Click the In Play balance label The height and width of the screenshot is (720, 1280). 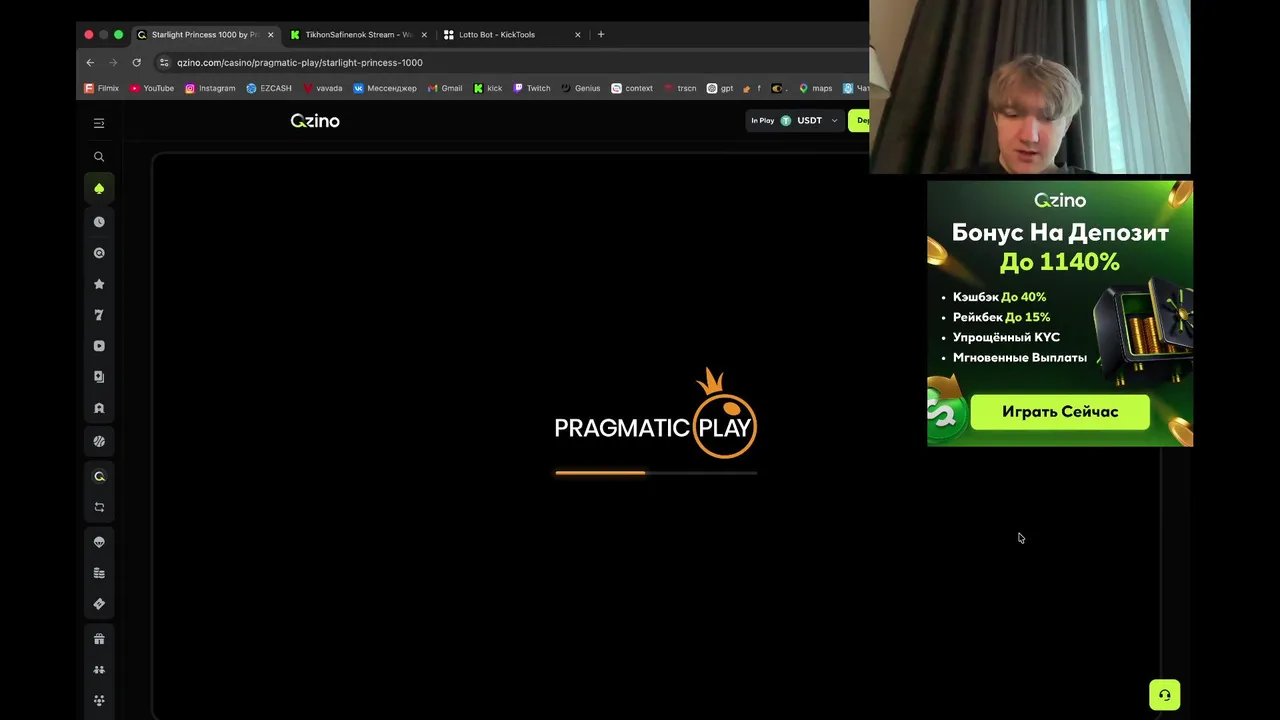(x=762, y=121)
